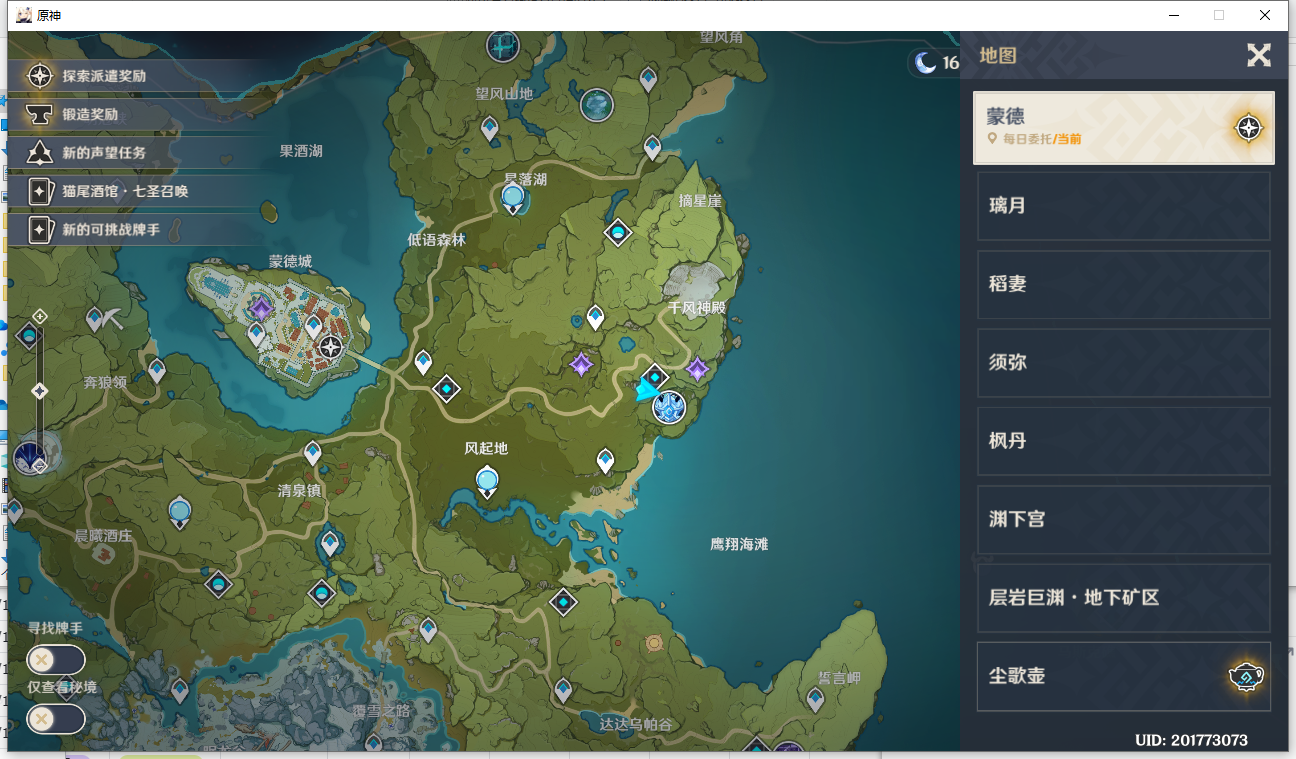Select the blue boss icon beside player arrow
Image resolution: width=1296 pixels, height=759 pixels.
(x=669, y=407)
